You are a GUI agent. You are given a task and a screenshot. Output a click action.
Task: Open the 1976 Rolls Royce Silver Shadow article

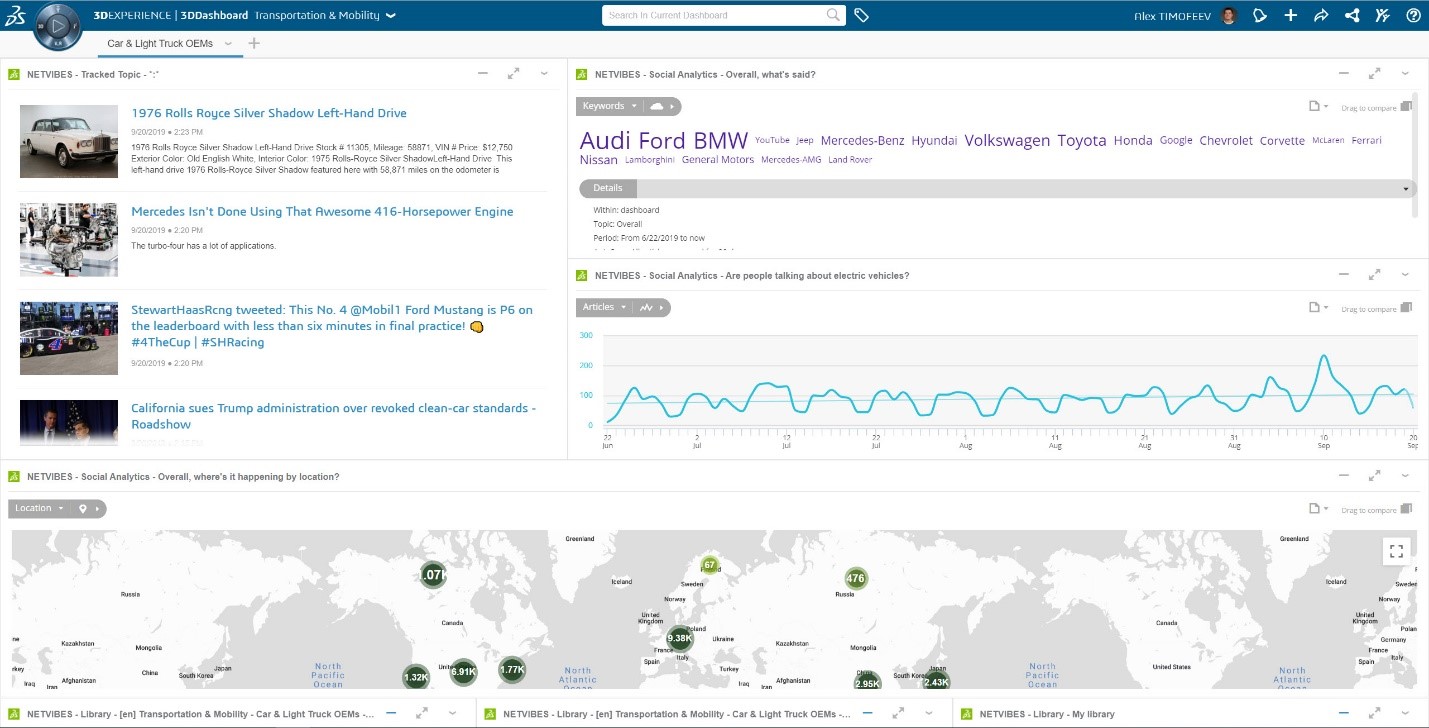tap(269, 113)
